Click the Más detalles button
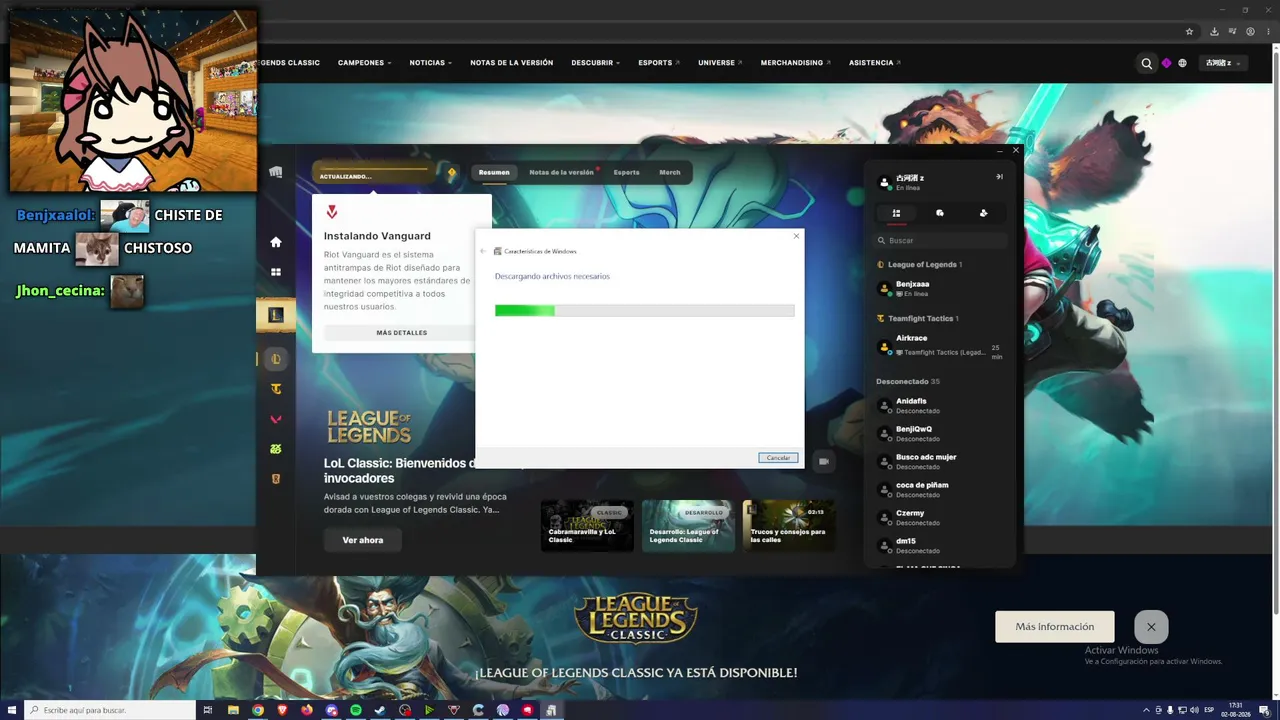Screen dimensions: 1280x720 (402, 332)
